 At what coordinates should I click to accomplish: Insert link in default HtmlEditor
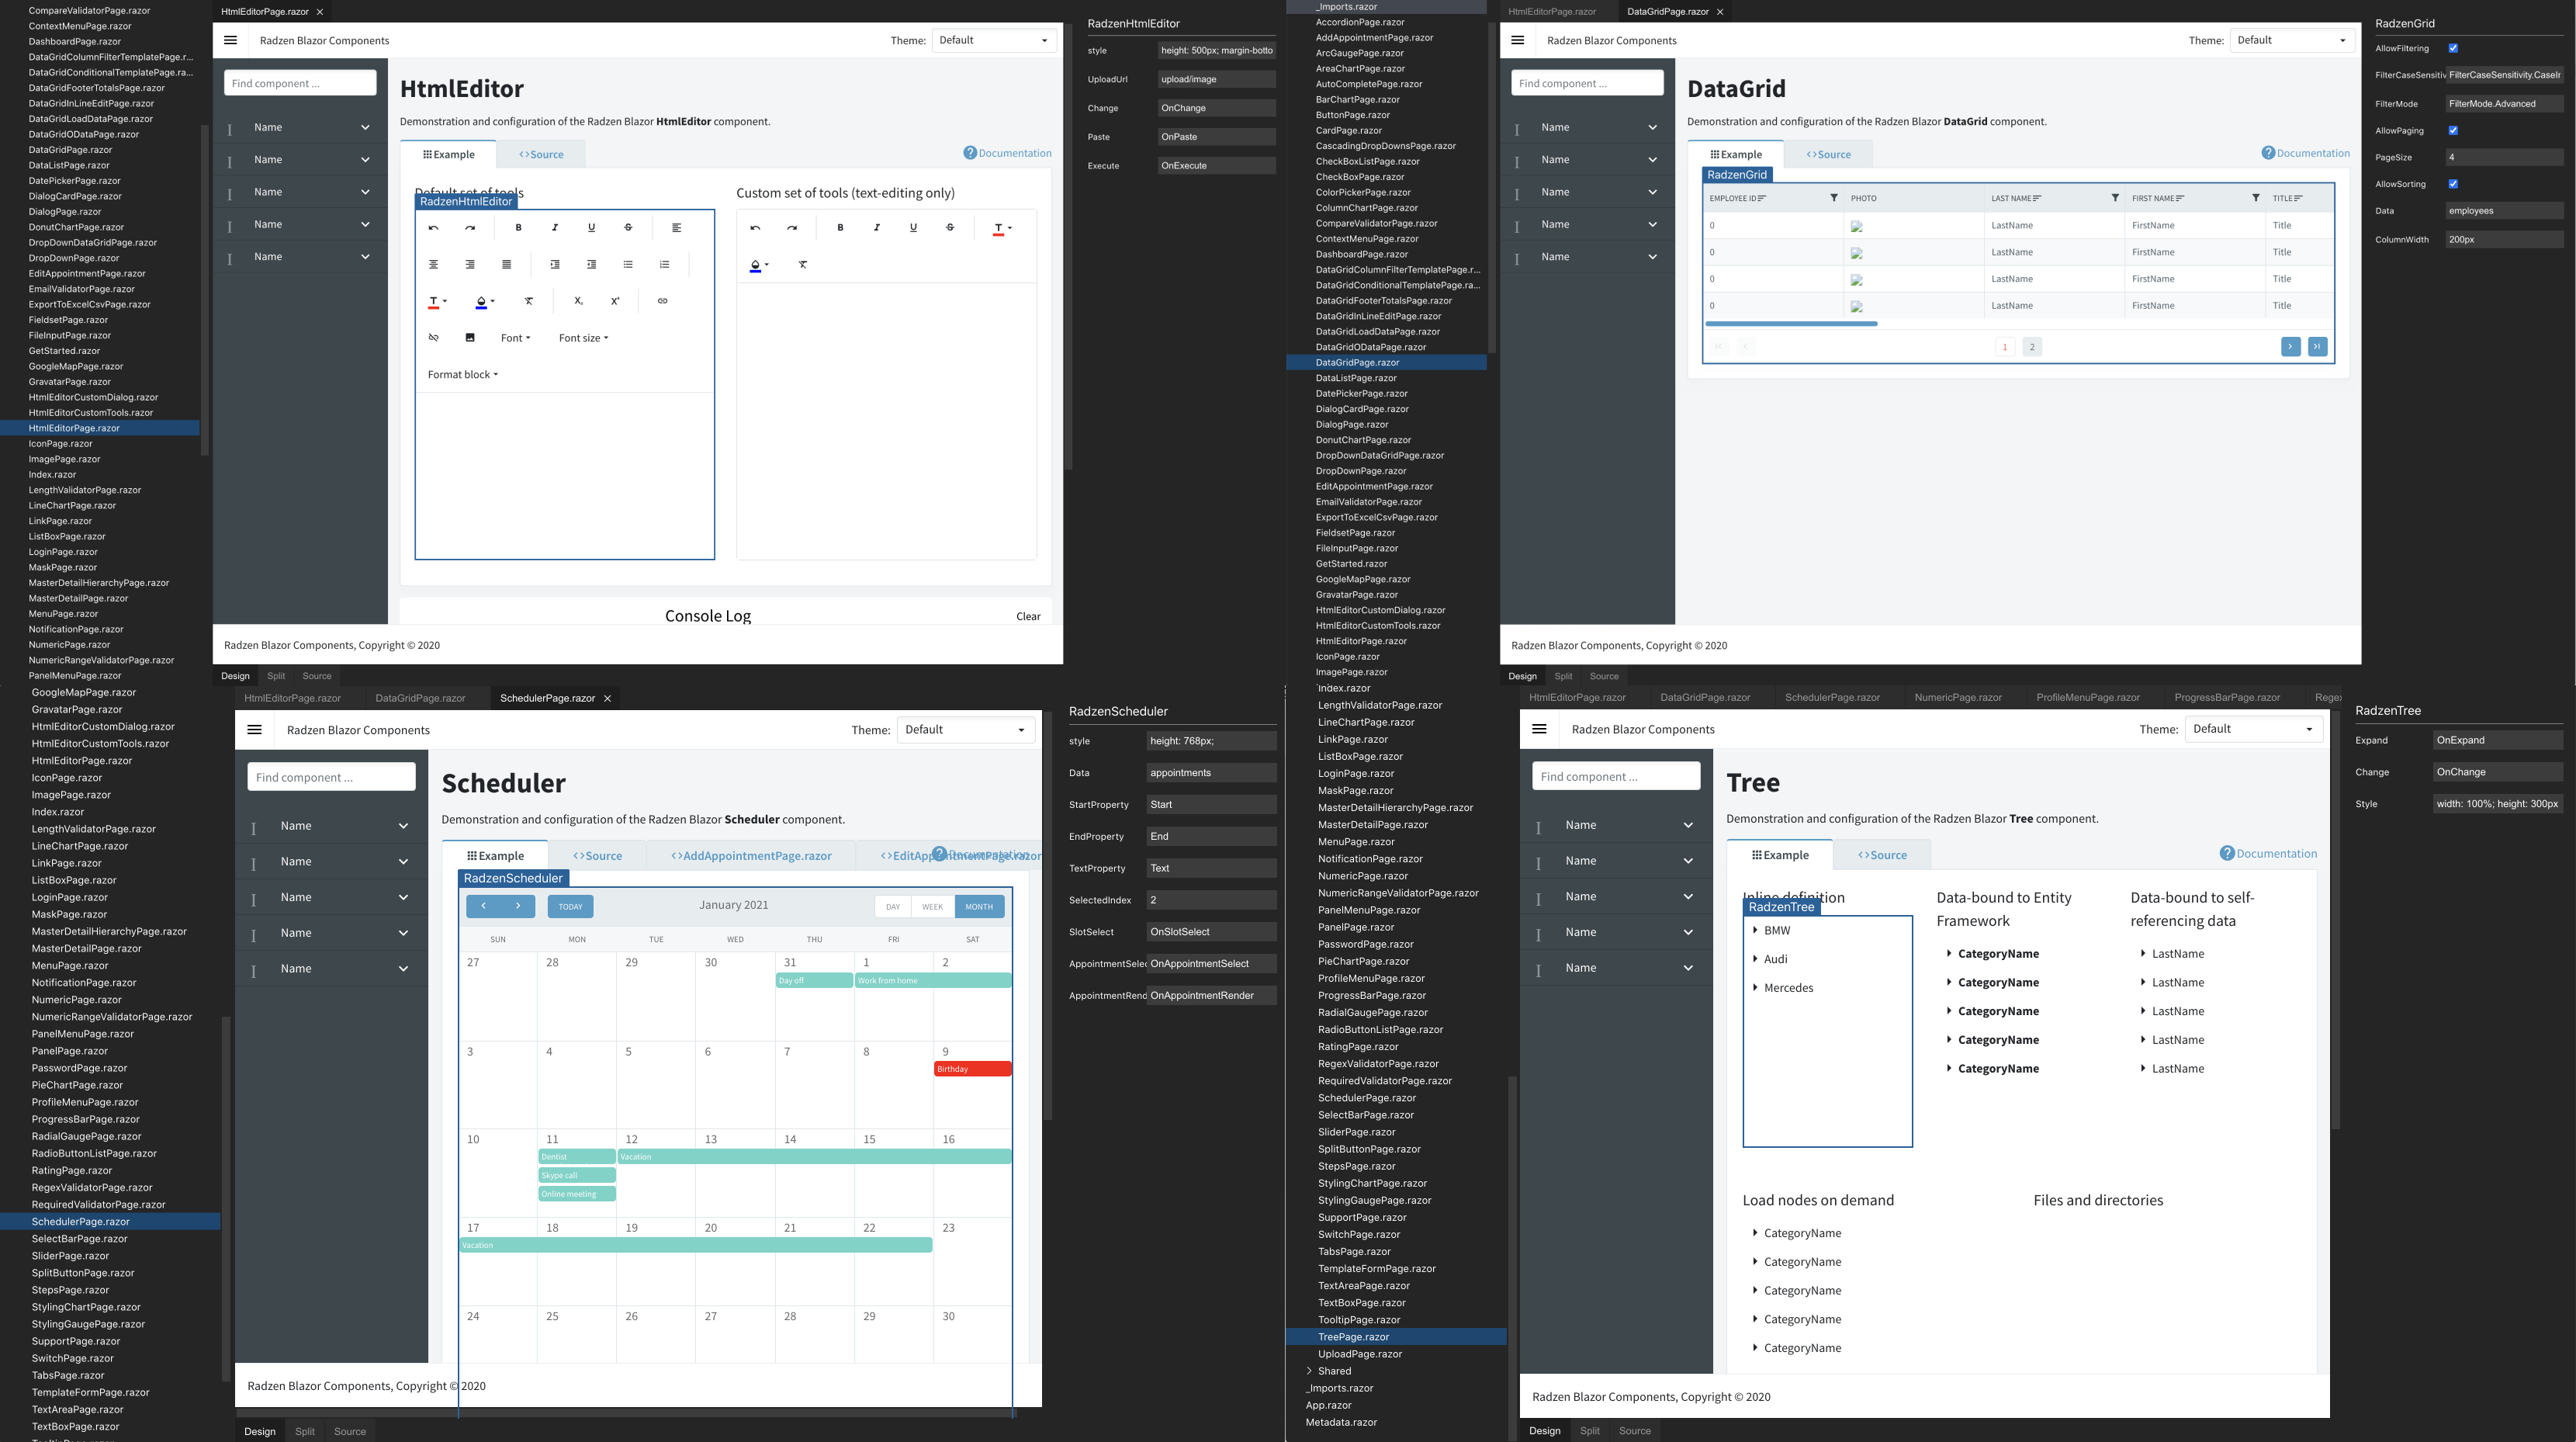[x=662, y=301]
